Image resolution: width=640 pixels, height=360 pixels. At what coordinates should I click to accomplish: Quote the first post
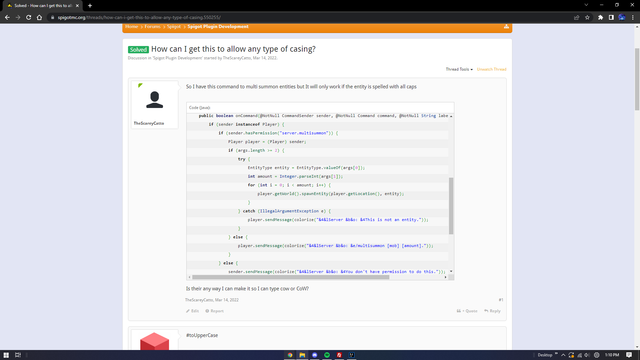pyautogui.click(x=467, y=311)
